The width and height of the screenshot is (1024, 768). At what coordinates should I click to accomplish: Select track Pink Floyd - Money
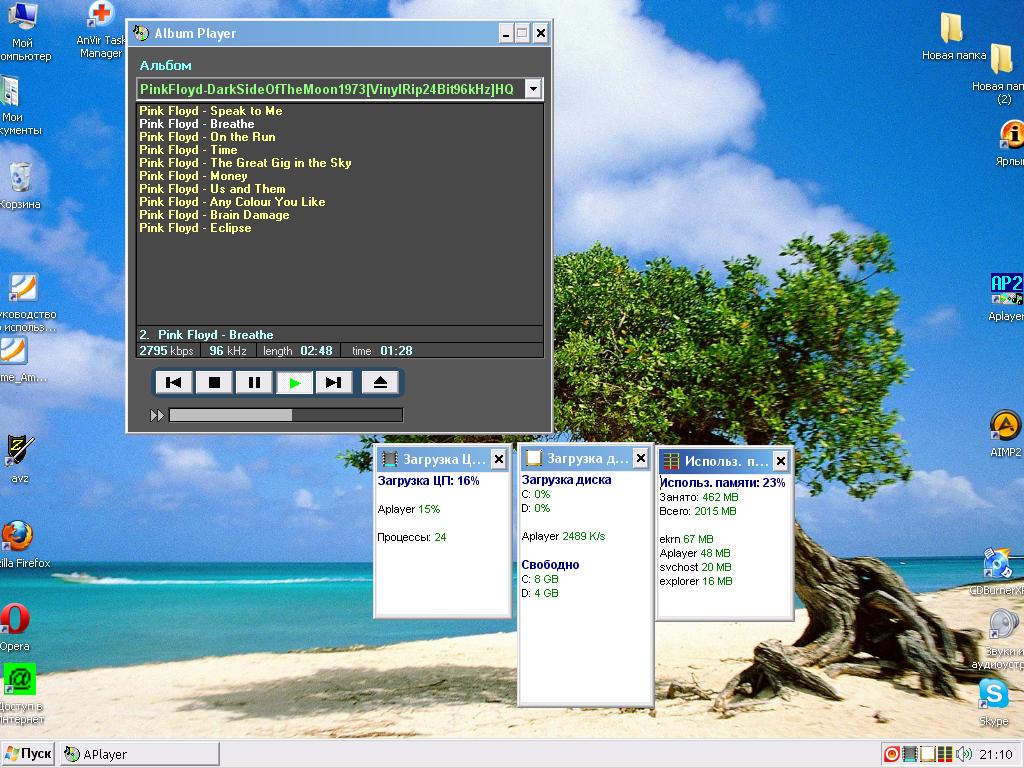click(x=193, y=176)
